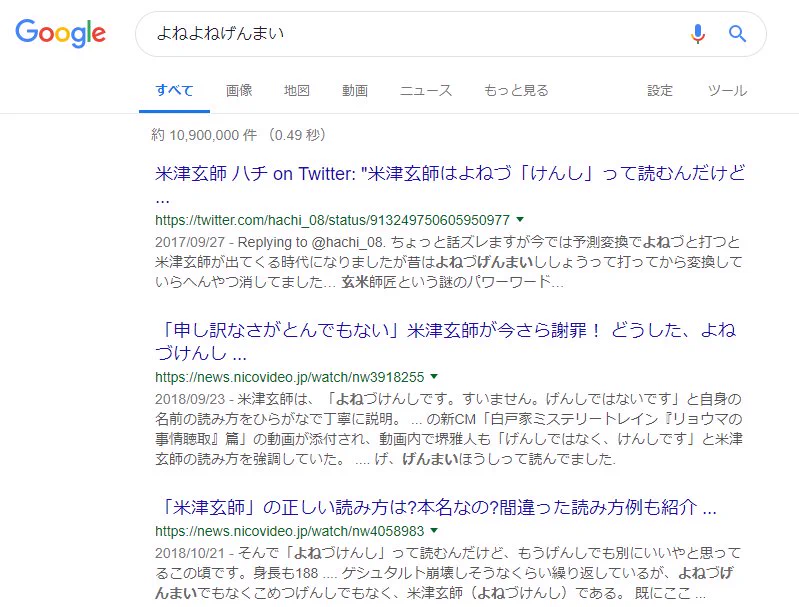Open the 「申し訳なさがとんでもない」 result title
Image resolution: width=799 pixels, height=607 pixels.
coord(445,341)
